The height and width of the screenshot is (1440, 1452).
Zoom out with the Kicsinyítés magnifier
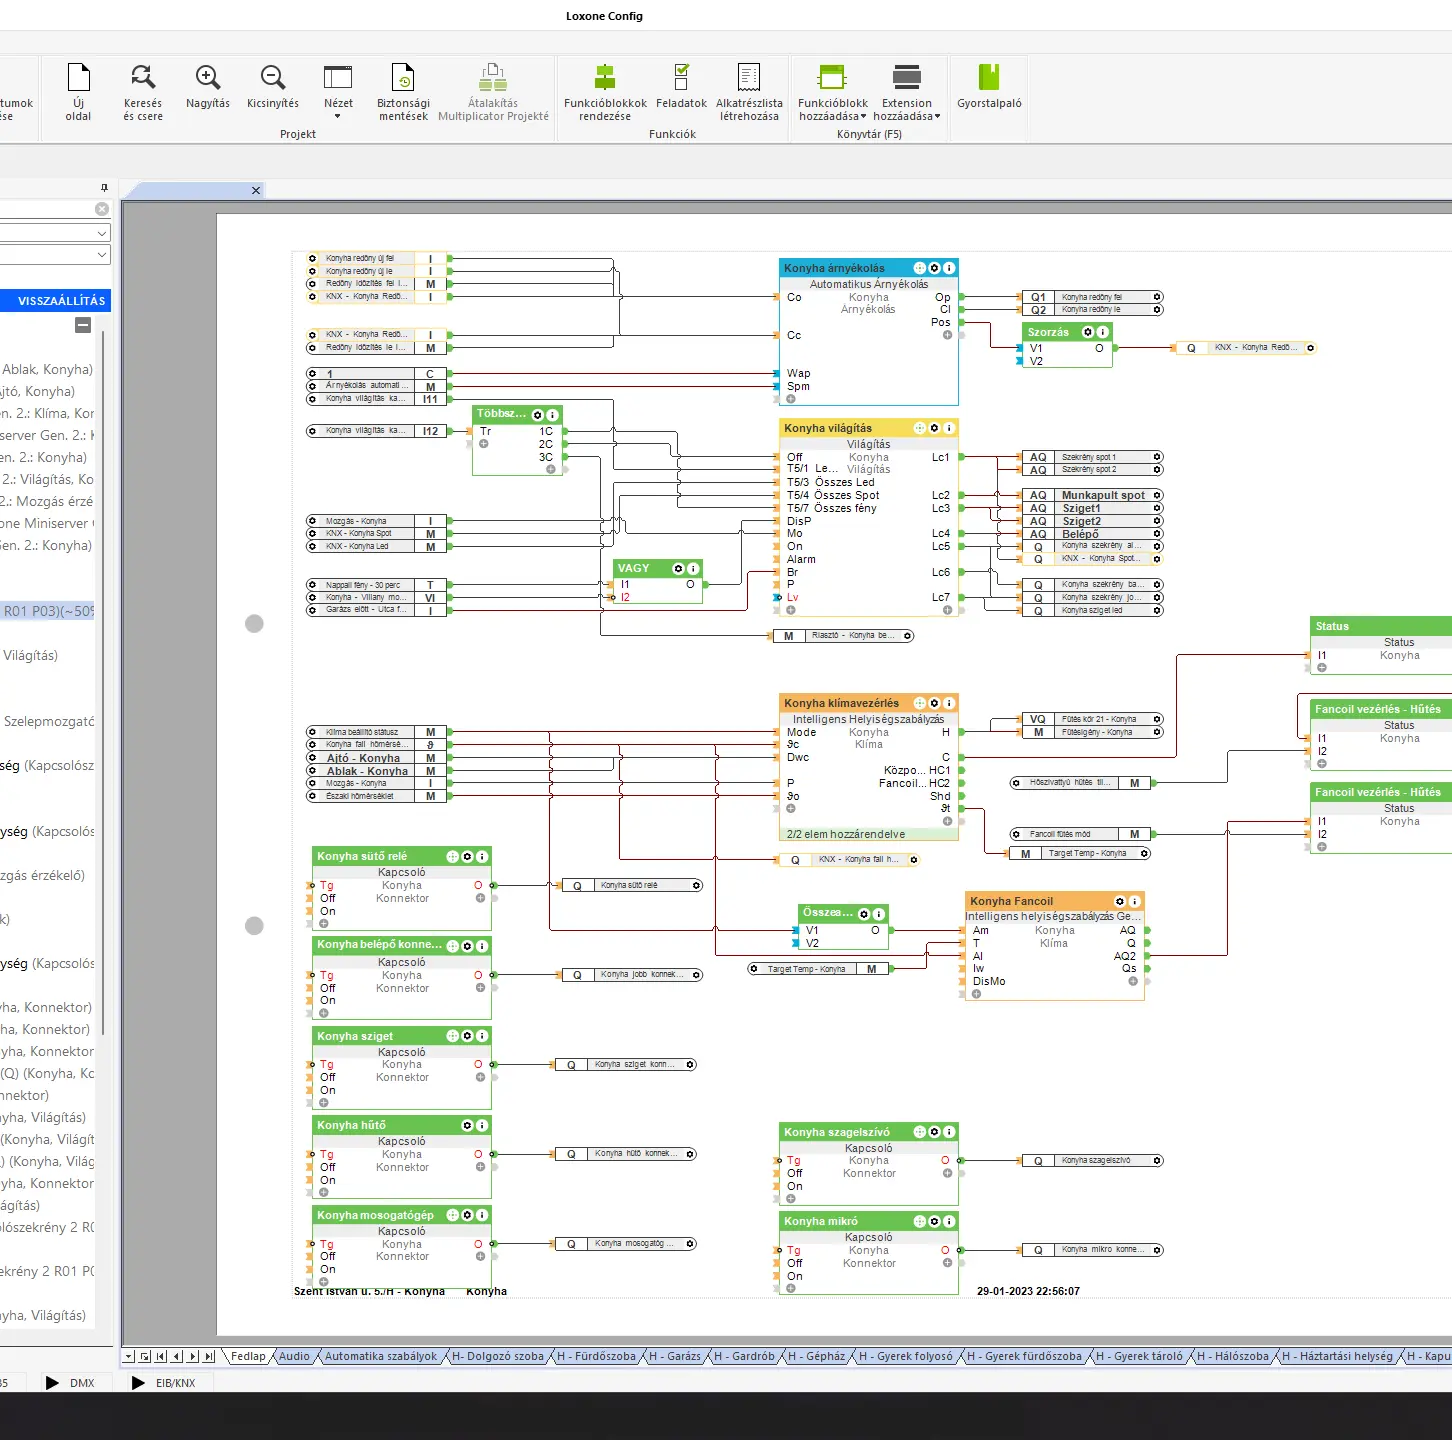pyautogui.click(x=273, y=86)
